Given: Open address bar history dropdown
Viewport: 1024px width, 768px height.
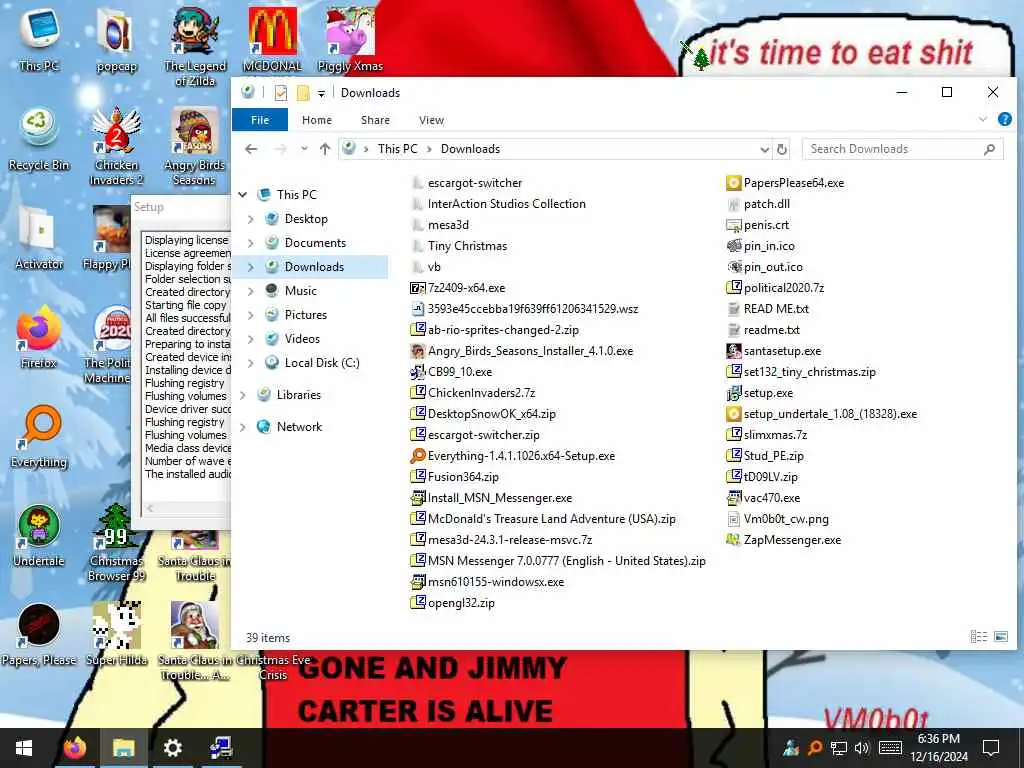Looking at the screenshot, I should click(764, 150).
